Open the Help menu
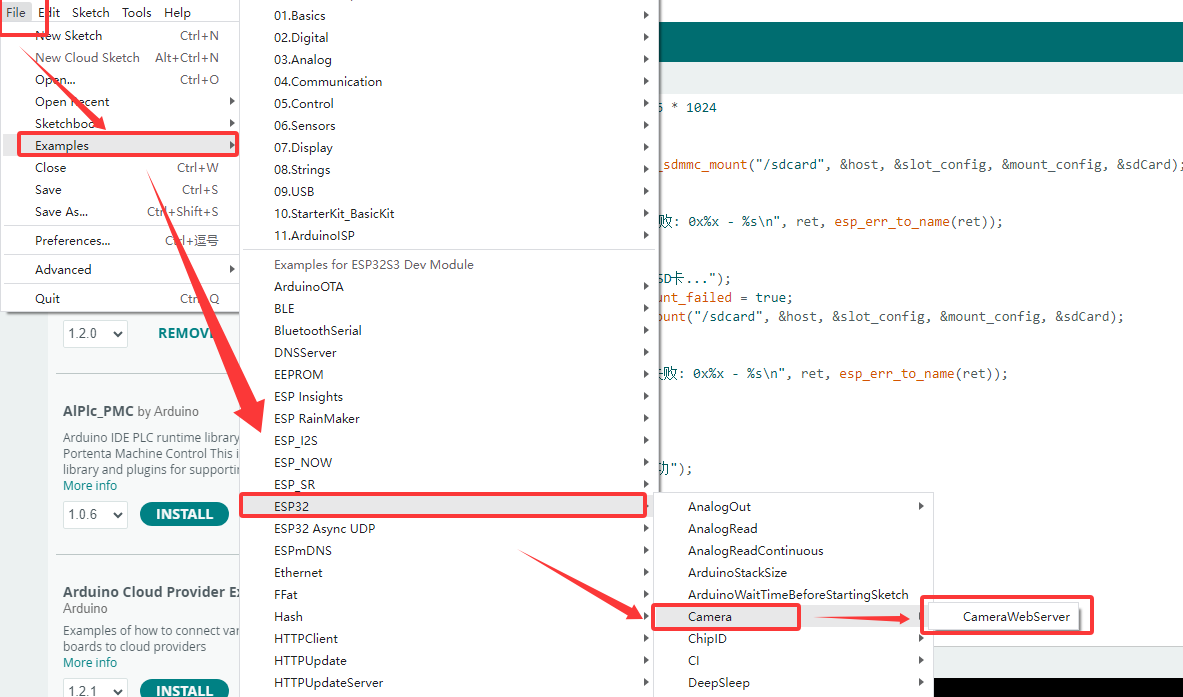This screenshot has width=1183, height=697. [177, 12]
